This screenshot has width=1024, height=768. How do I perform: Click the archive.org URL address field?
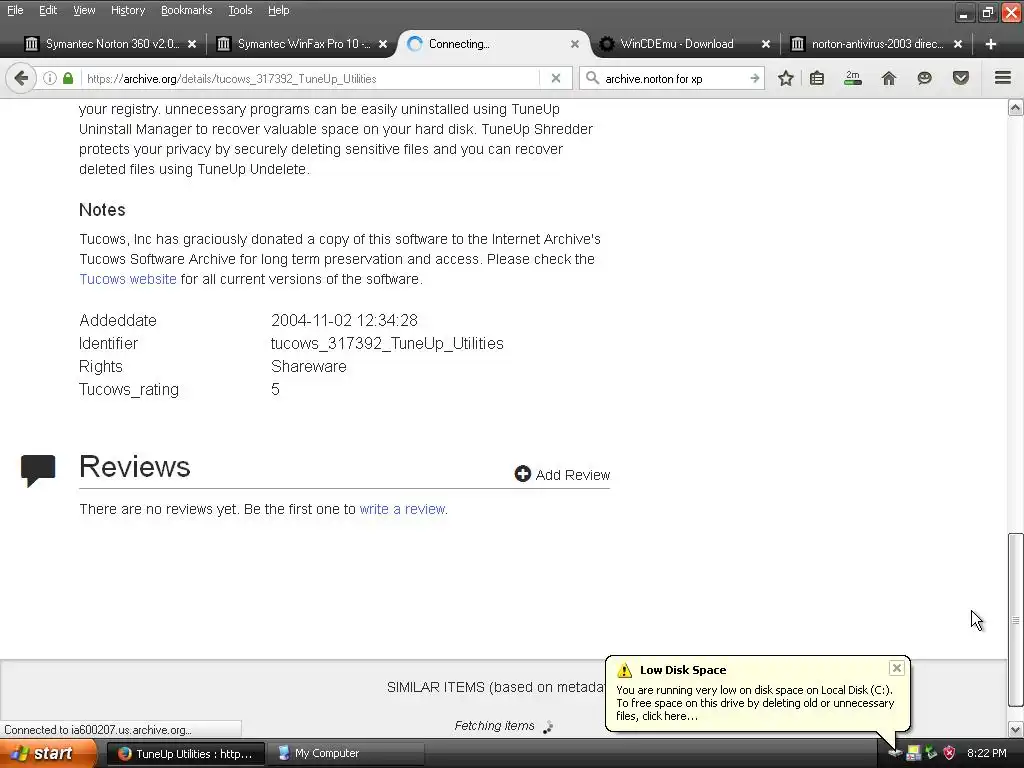point(312,78)
